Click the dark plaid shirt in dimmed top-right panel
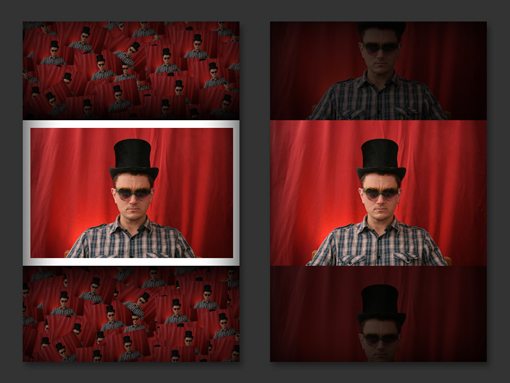Viewport: 510px width, 383px height. point(378,98)
